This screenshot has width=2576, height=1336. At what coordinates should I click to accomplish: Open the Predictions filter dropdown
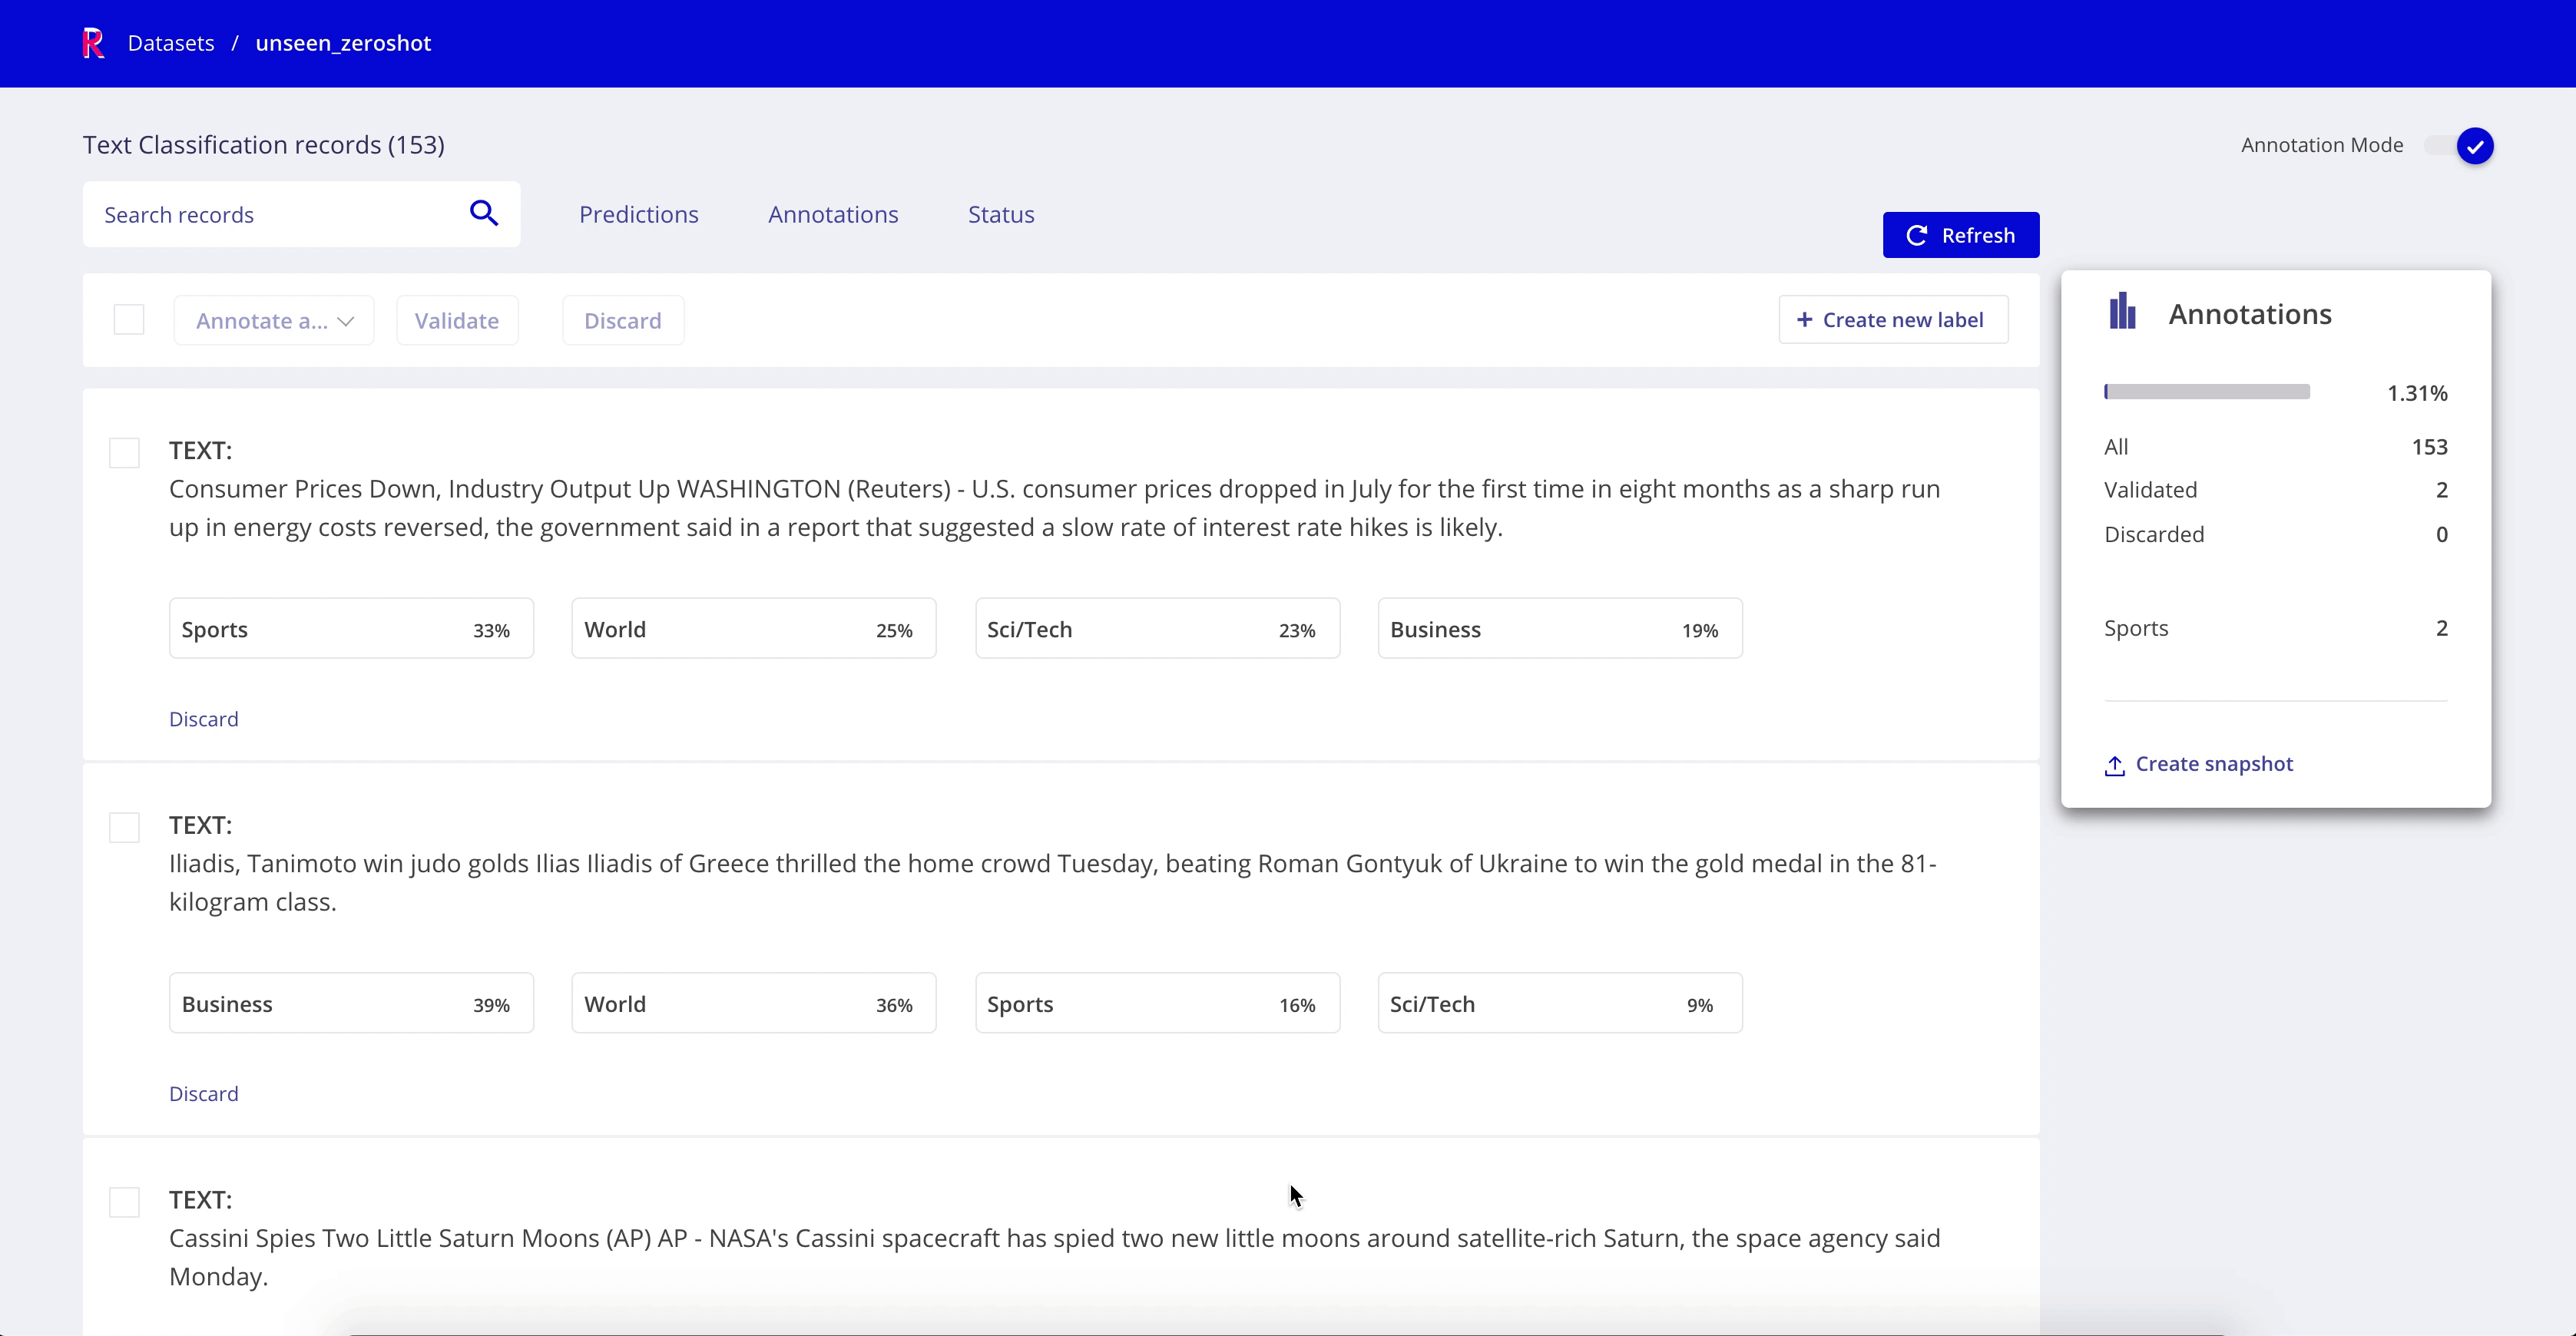[x=638, y=214]
